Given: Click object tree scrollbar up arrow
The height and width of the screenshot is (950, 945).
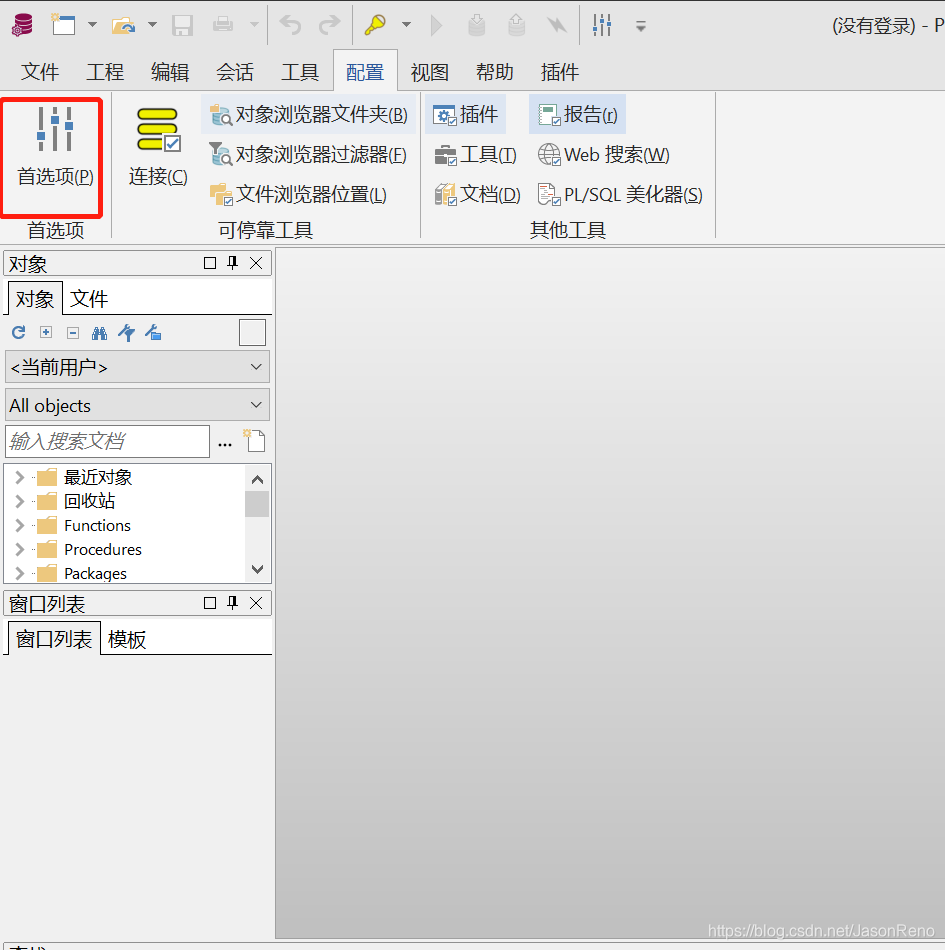Looking at the screenshot, I should tap(257, 480).
